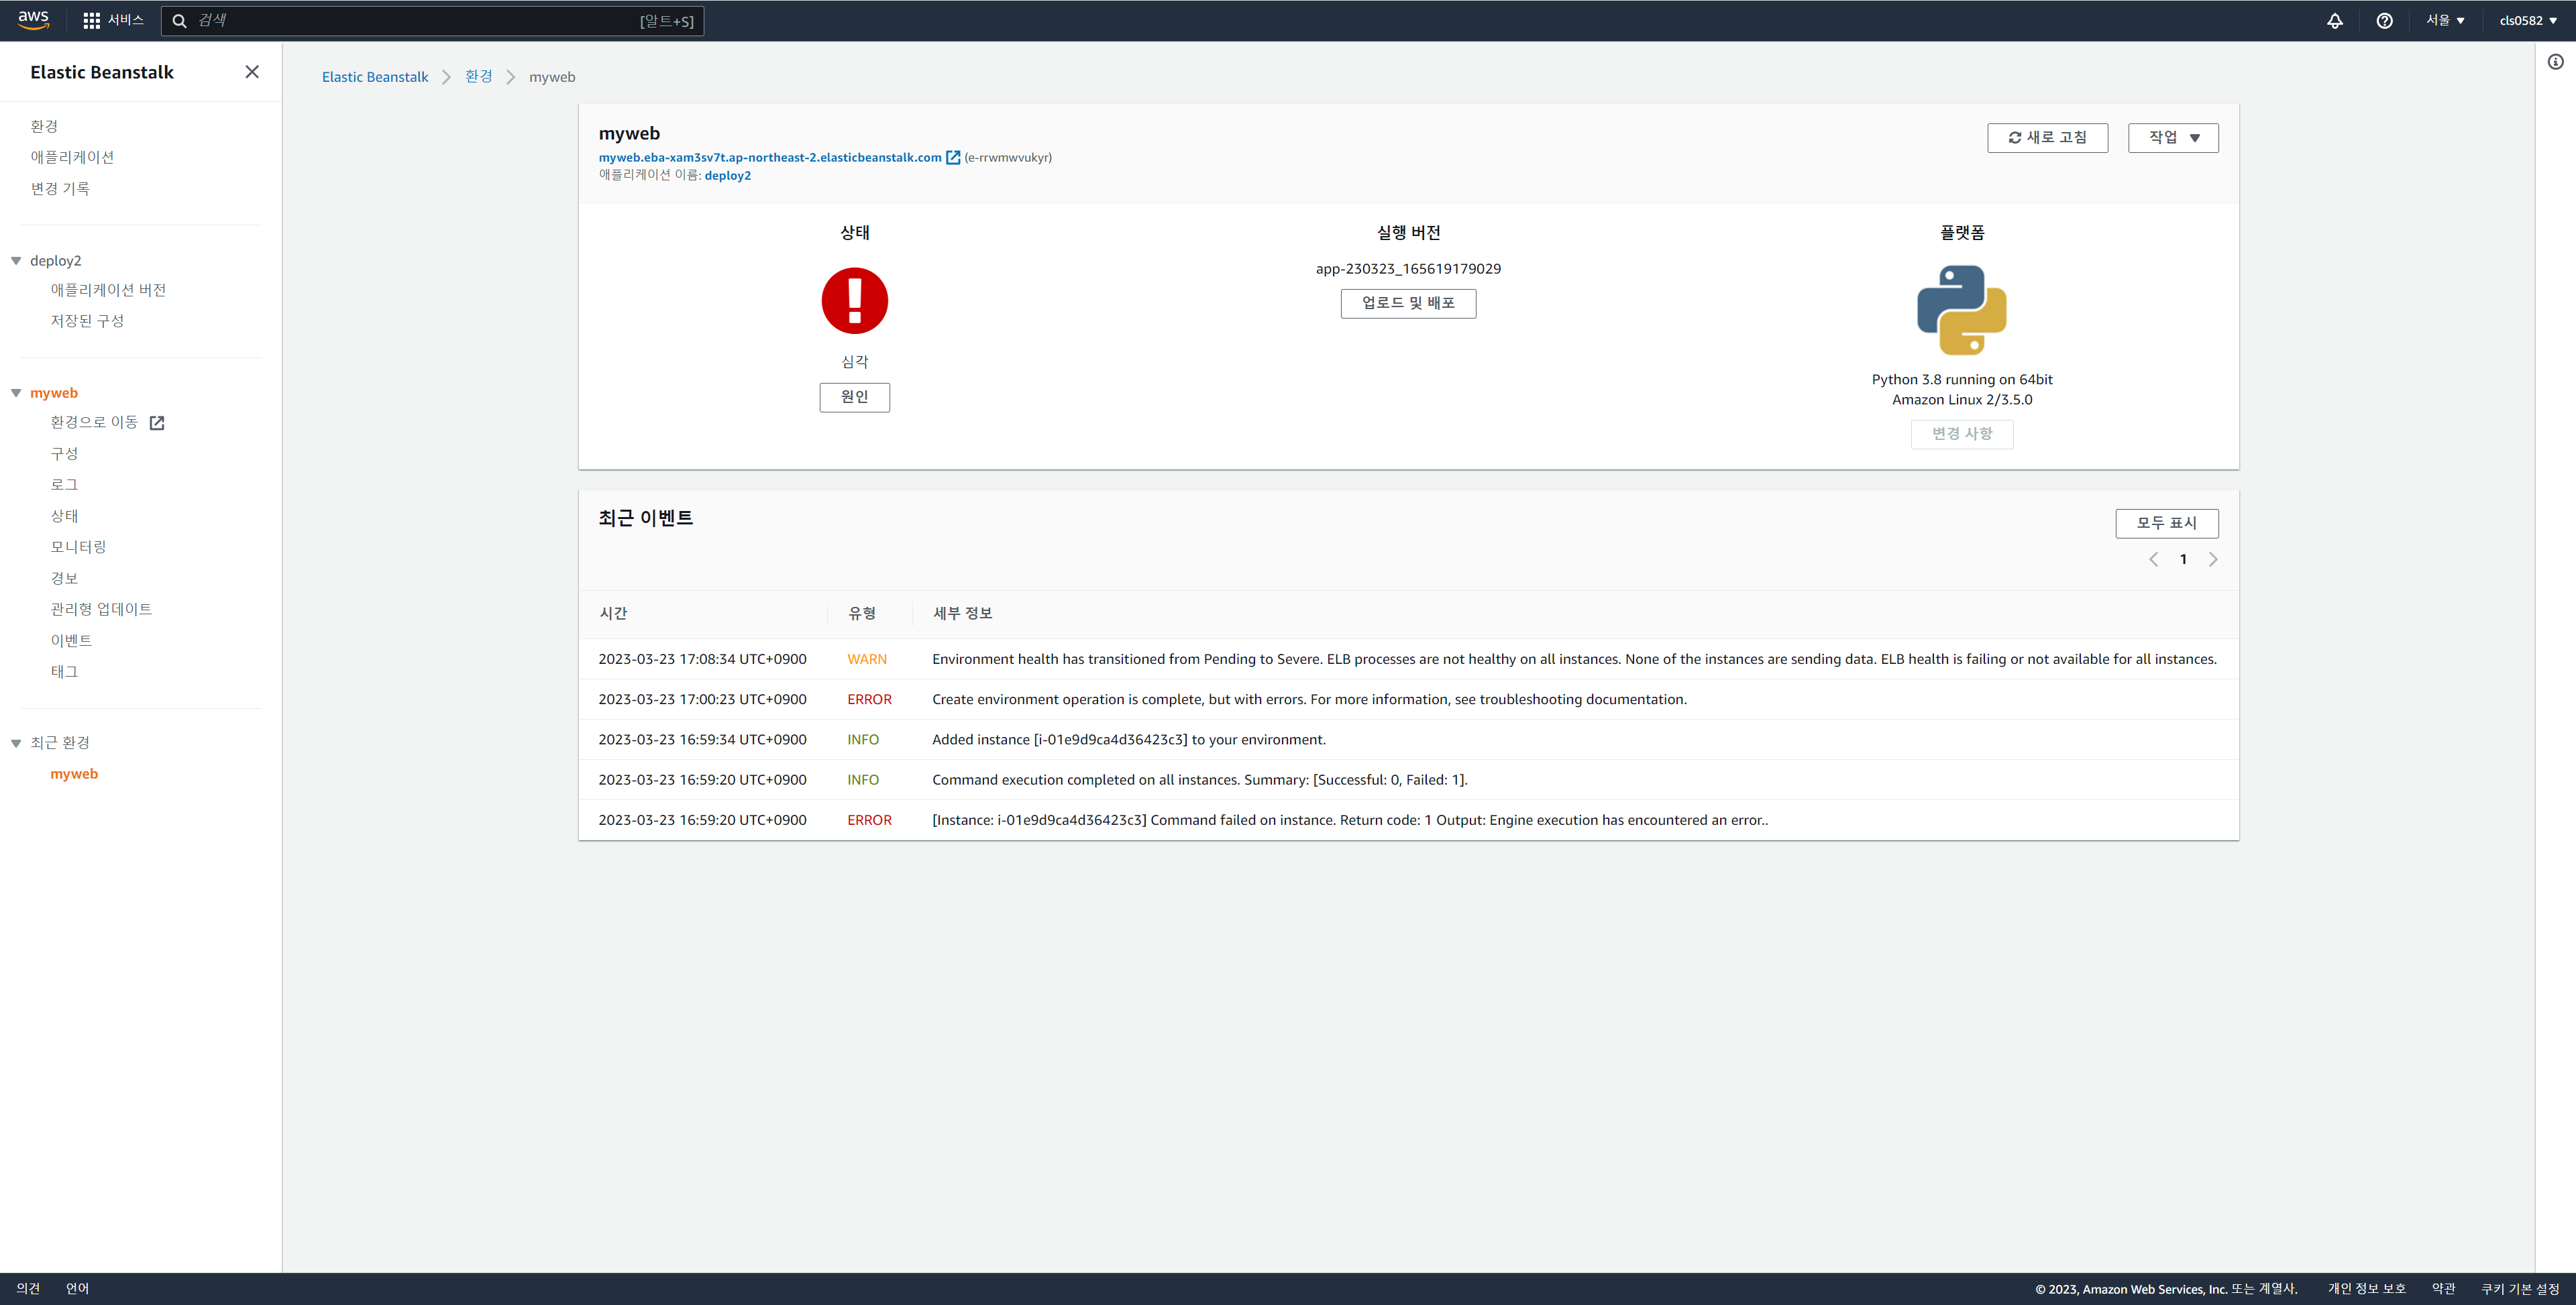
Task: Open the myweb.eba elasticbeanstalk.com URL link
Action: [770, 157]
